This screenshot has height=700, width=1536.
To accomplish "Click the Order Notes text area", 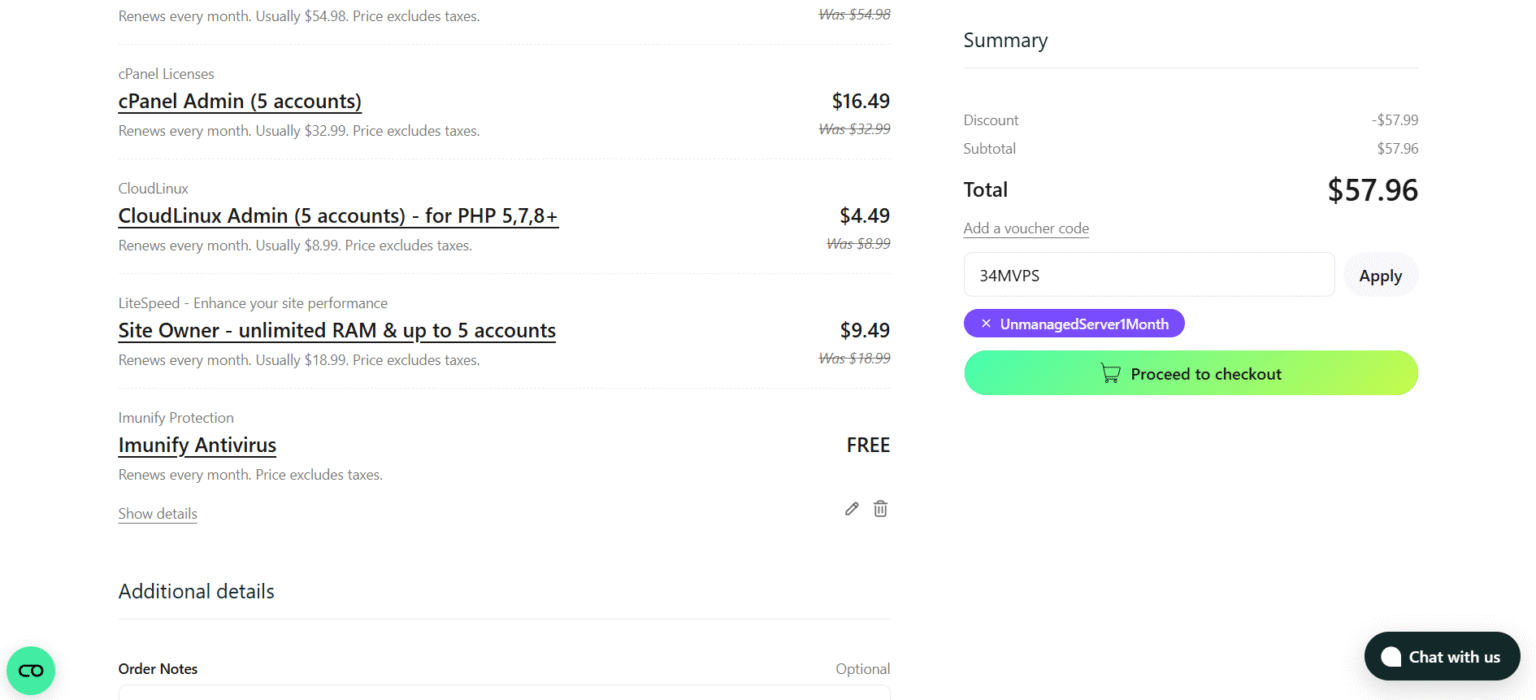I will pyautogui.click(x=504, y=692).
